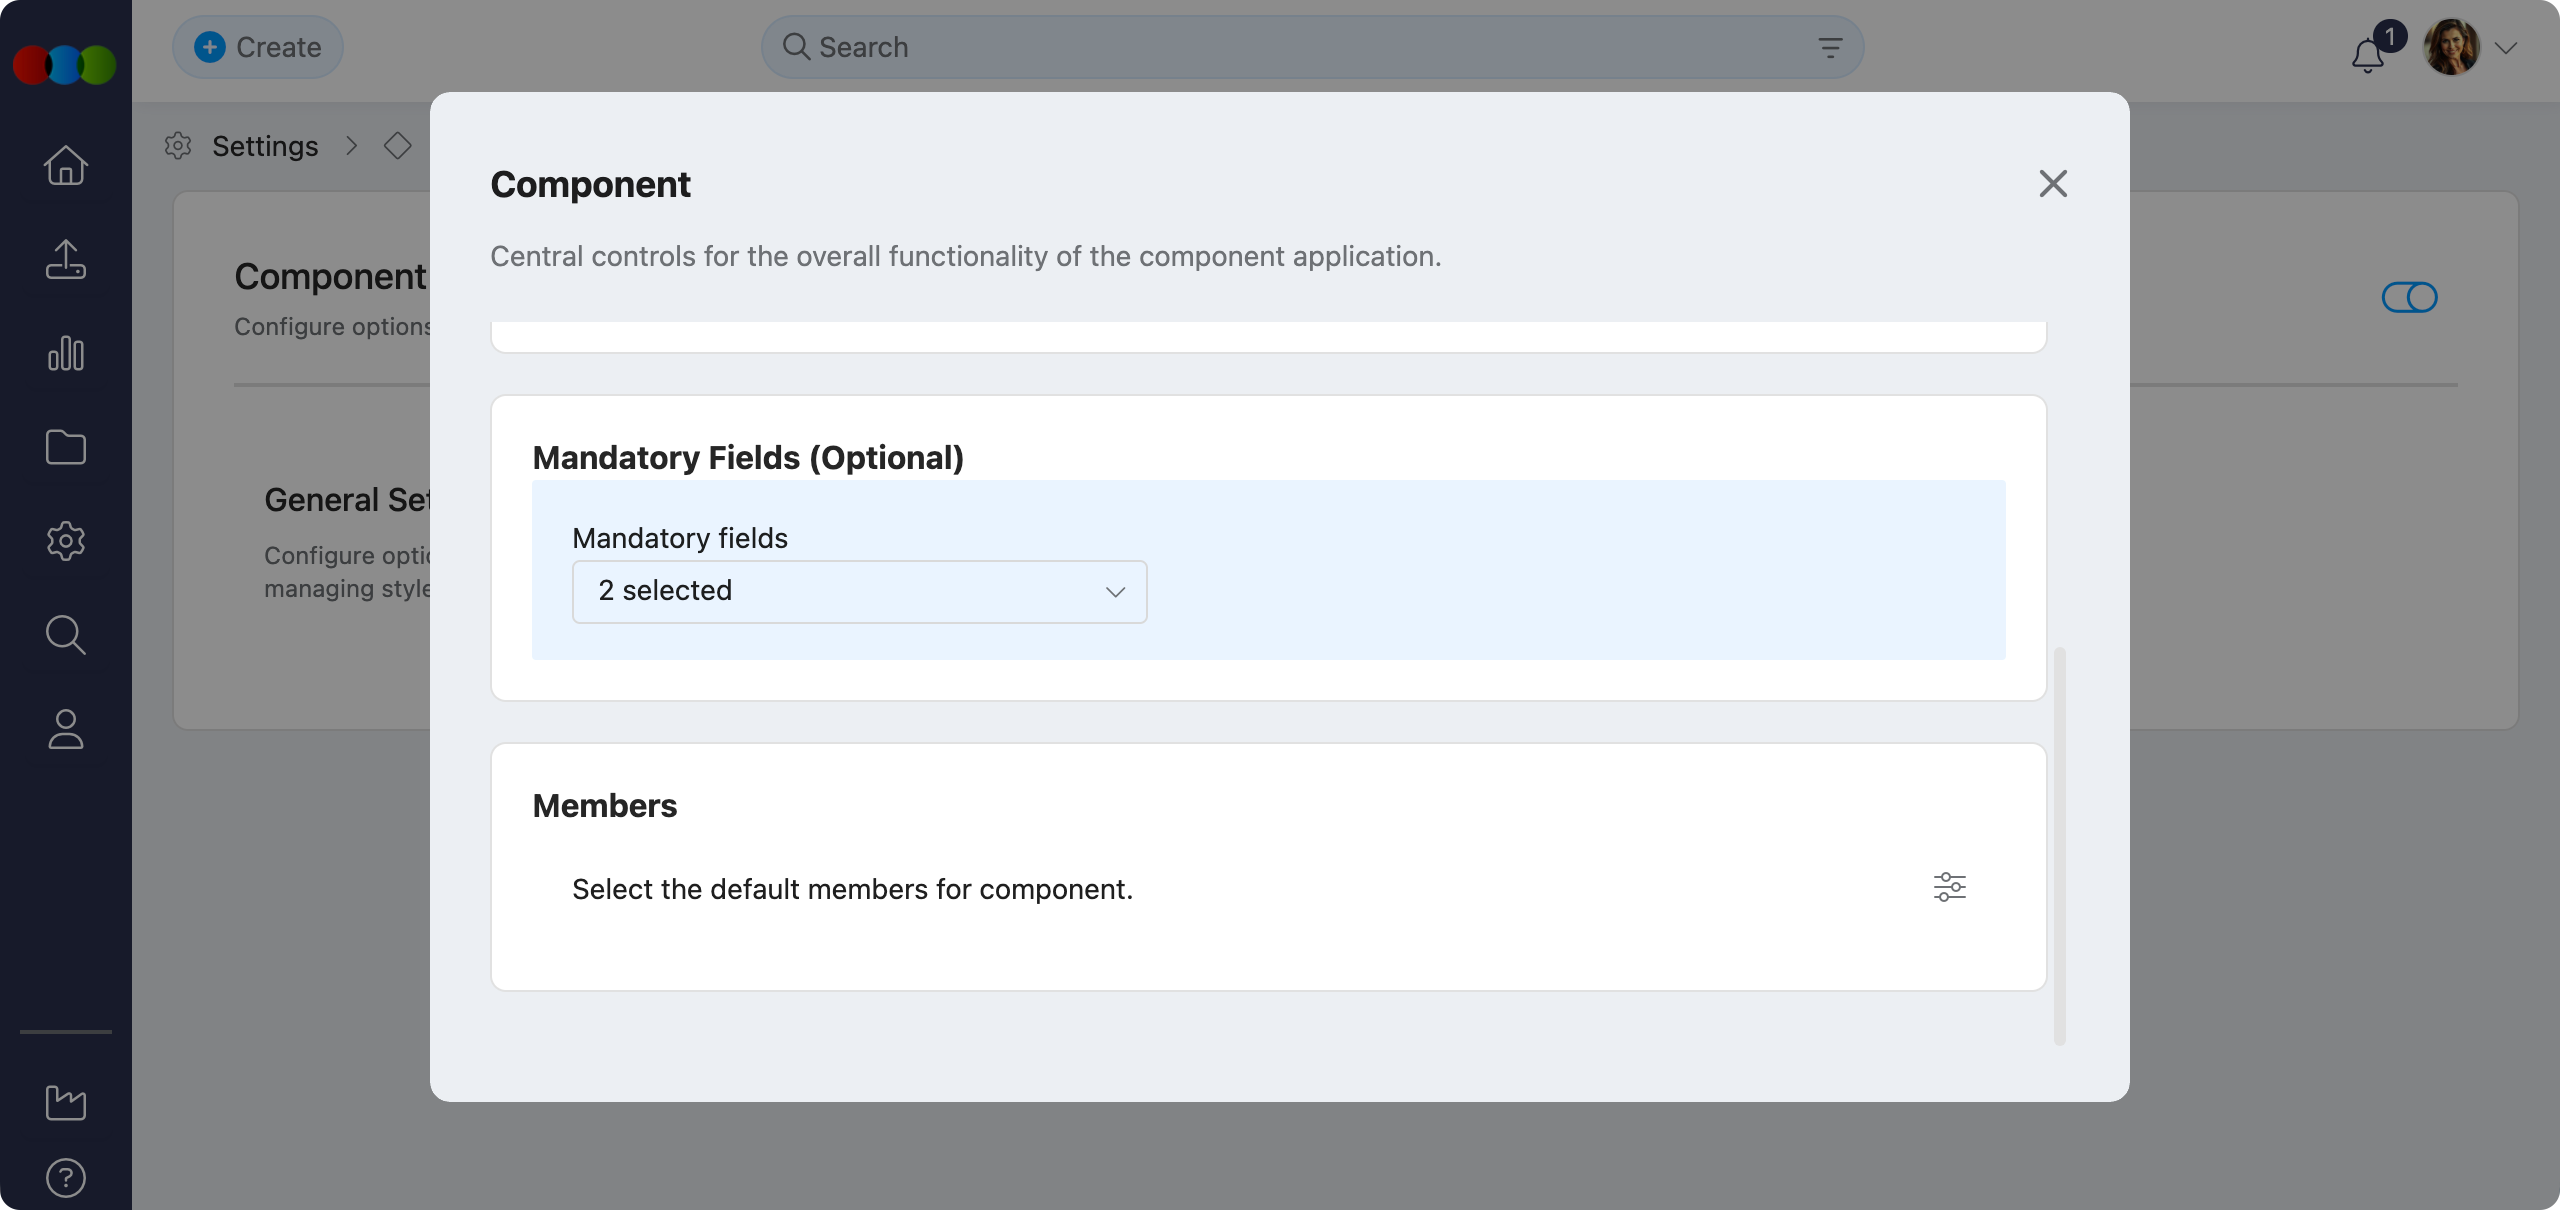The width and height of the screenshot is (2560, 1210).
Task: Toggle the Component enable switch
Action: coord(2409,297)
